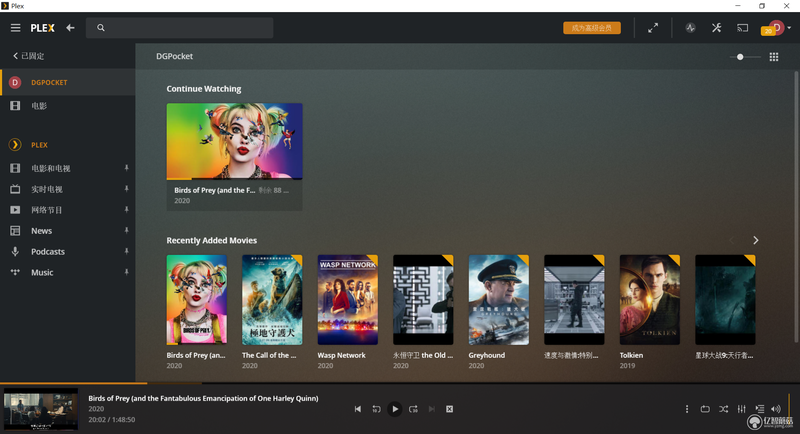The height and width of the screenshot is (434, 800).
Task: Open The Call of the Wild poster
Action: click(x=272, y=300)
